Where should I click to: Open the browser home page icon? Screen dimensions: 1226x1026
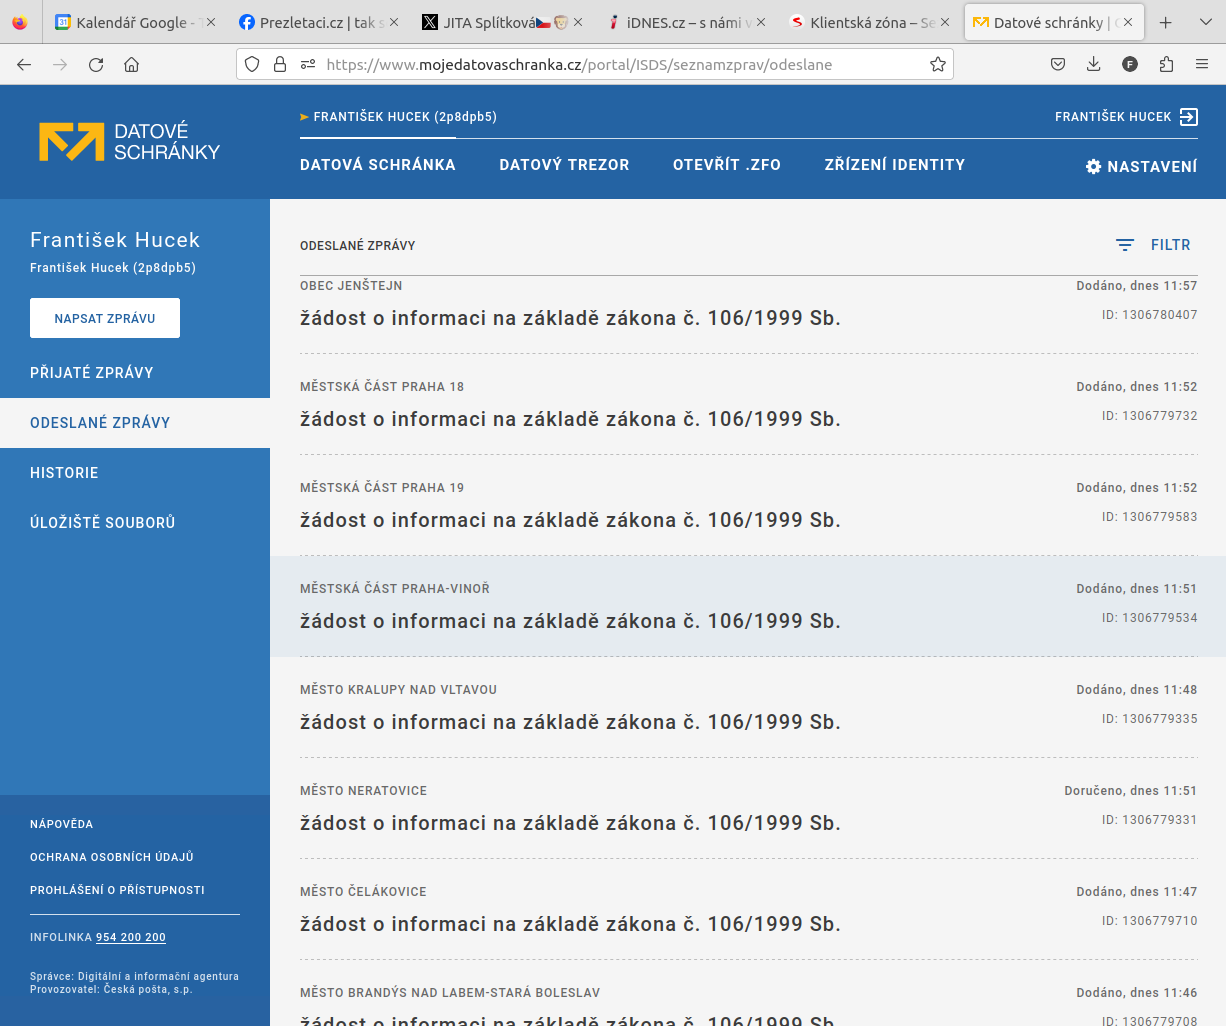click(131, 64)
